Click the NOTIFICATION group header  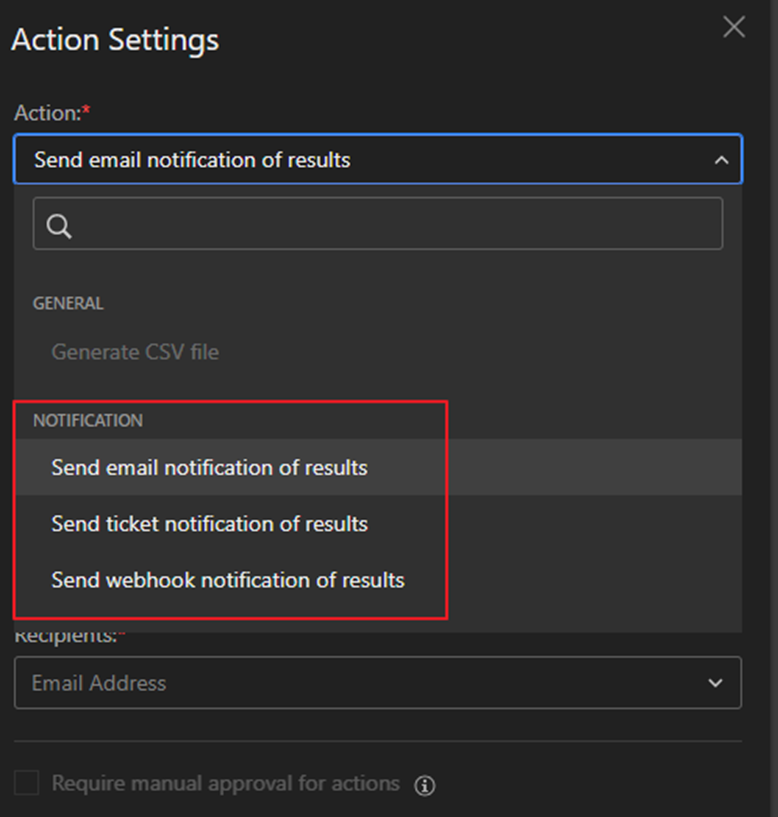88,420
